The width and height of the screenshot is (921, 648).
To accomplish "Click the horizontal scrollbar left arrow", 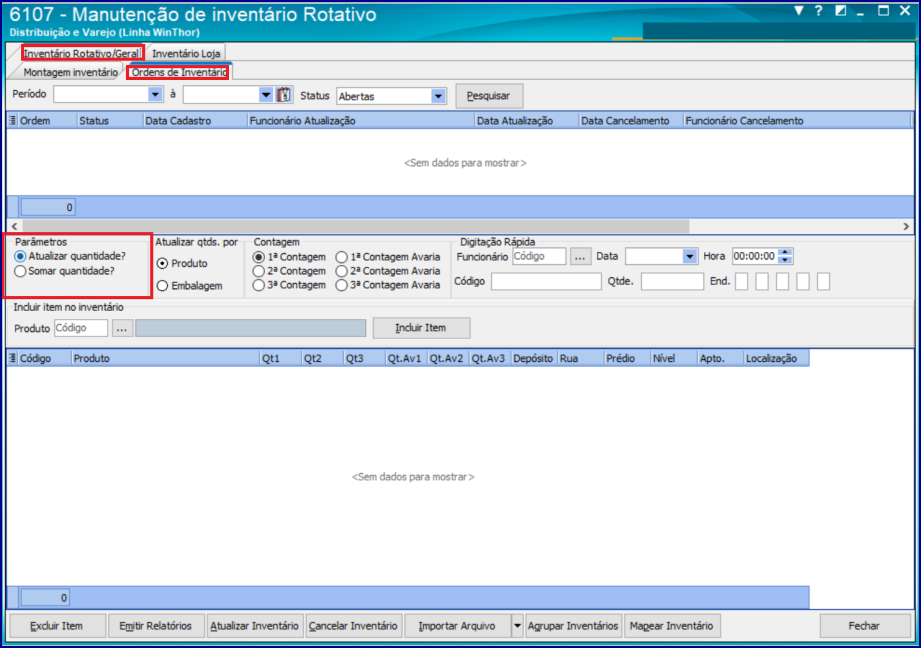I will pyautogui.click(x=15, y=226).
